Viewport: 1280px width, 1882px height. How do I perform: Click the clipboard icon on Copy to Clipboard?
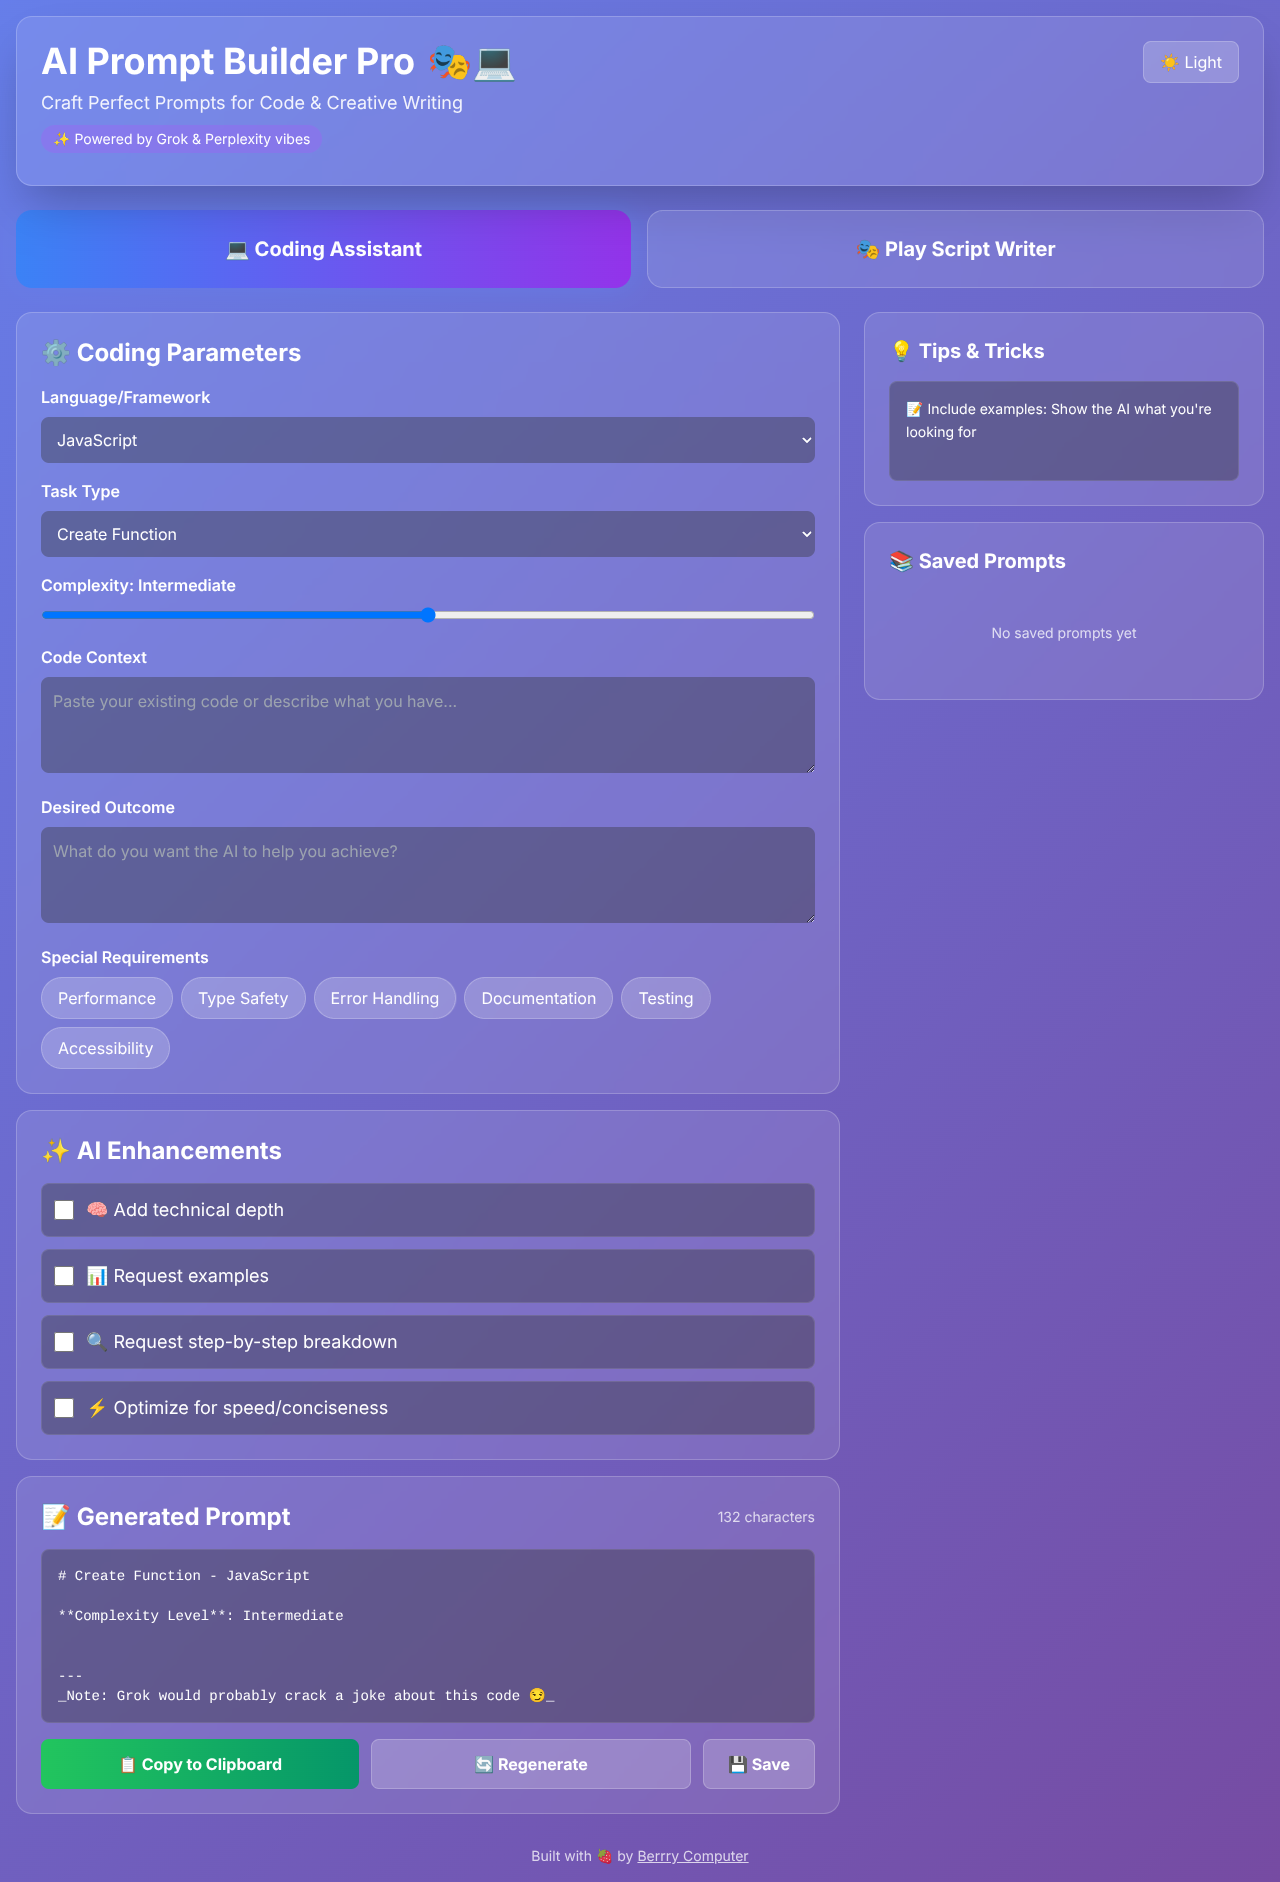[127, 1765]
